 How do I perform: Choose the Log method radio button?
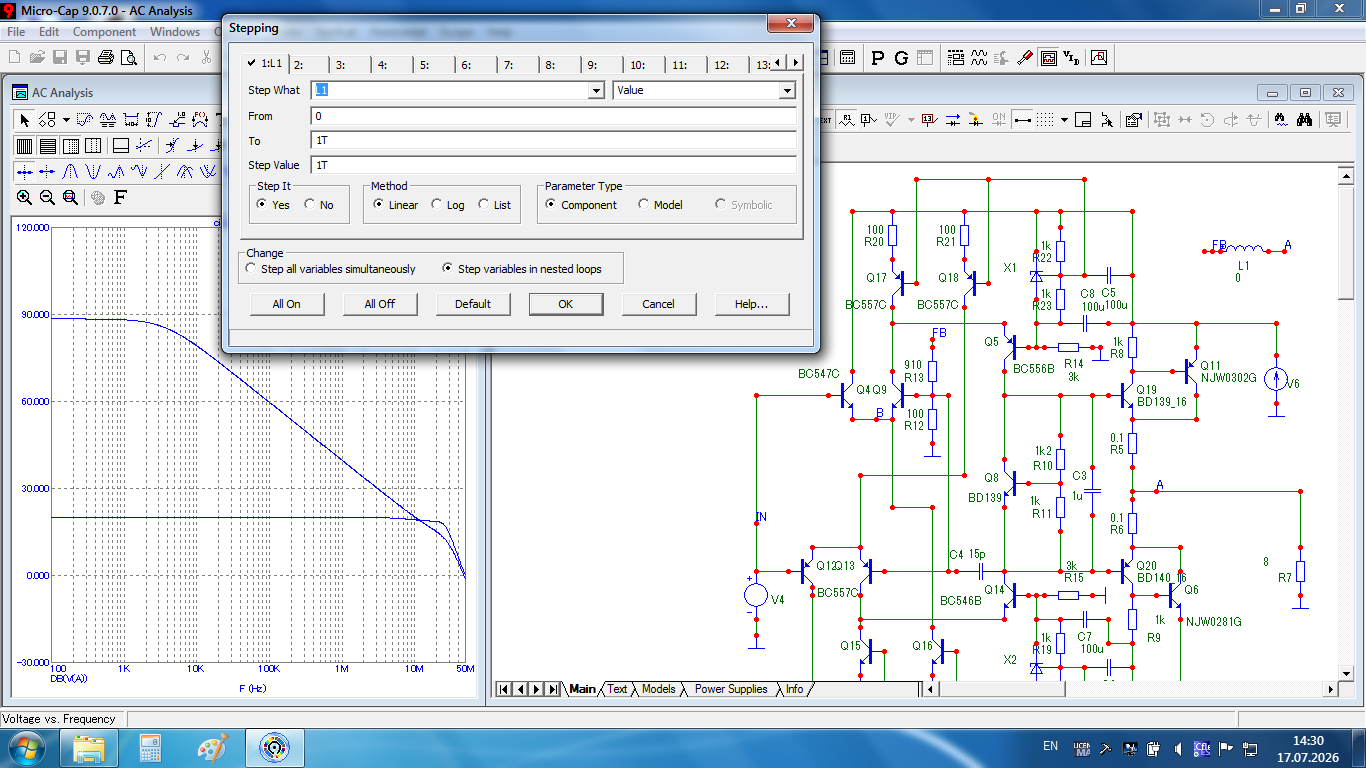click(x=437, y=205)
